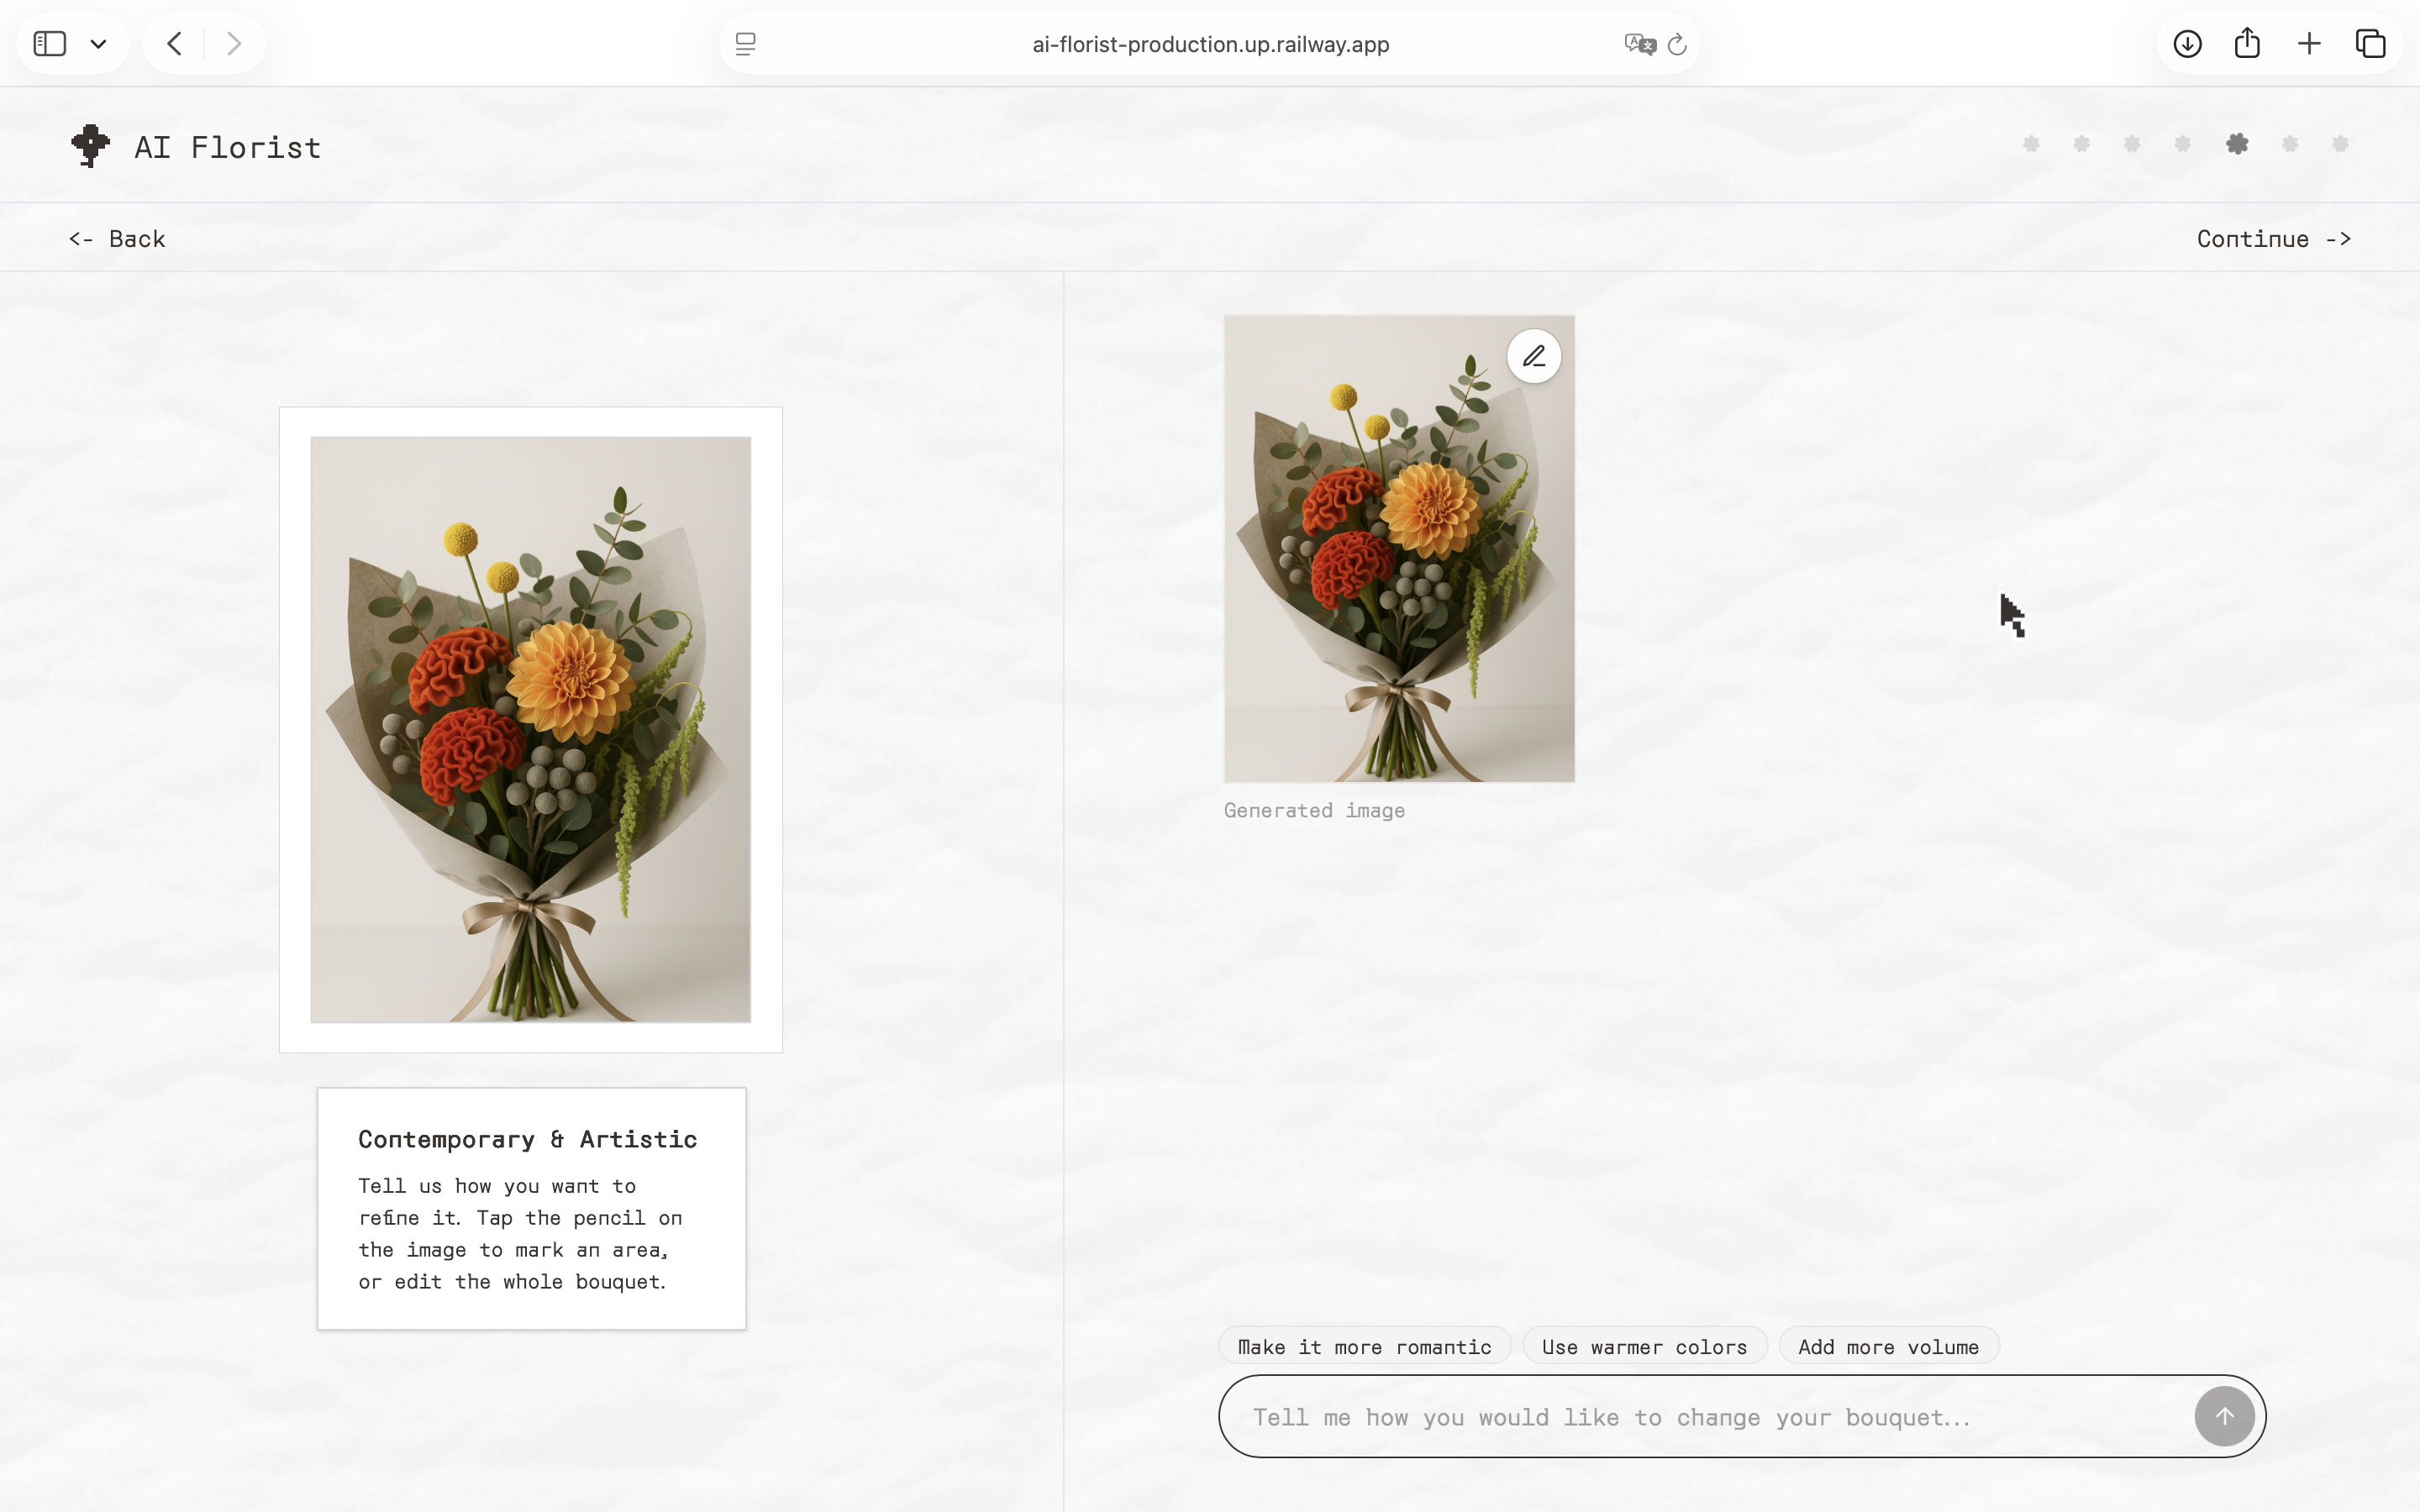The image size is (2420, 1512).
Task: Select the second flower progress step
Action: pyautogui.click(x=2082, y=144)
